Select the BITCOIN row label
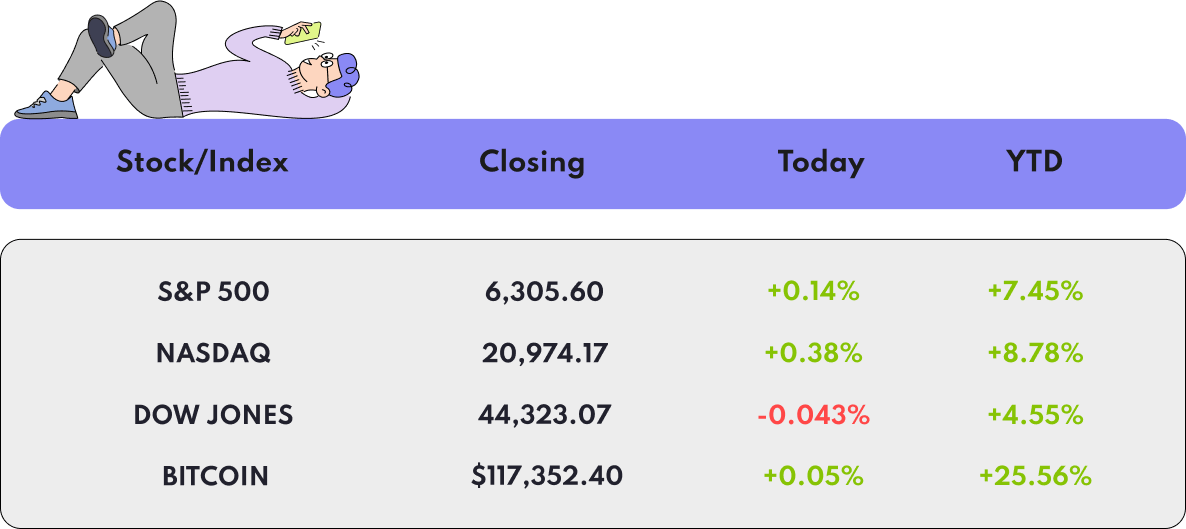 215,476
